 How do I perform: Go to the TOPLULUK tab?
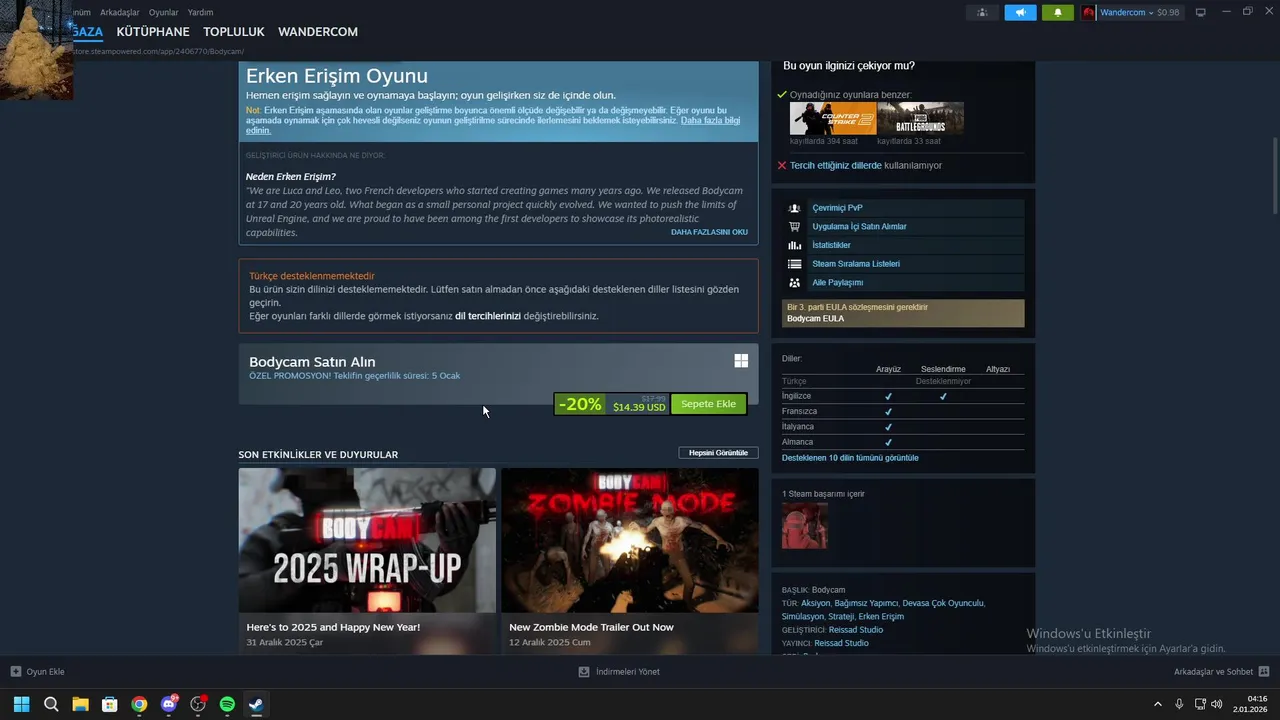tap(234, 32)
